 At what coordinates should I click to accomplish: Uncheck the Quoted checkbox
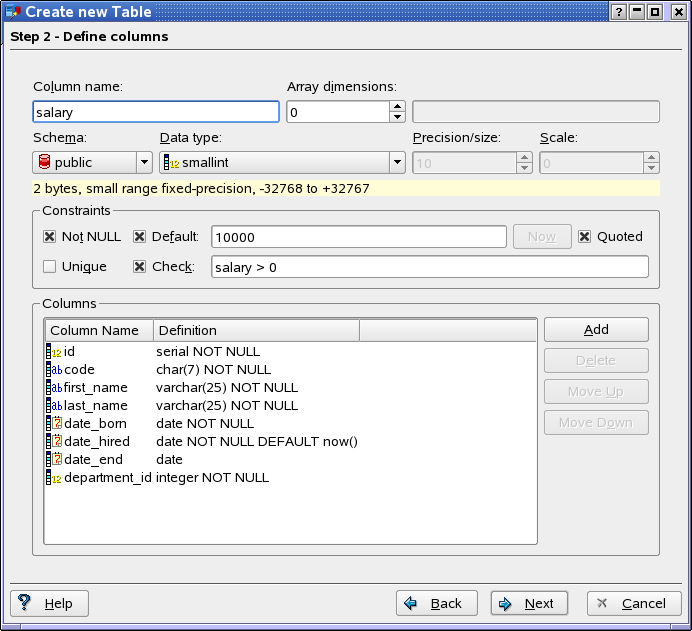point(584,237)
